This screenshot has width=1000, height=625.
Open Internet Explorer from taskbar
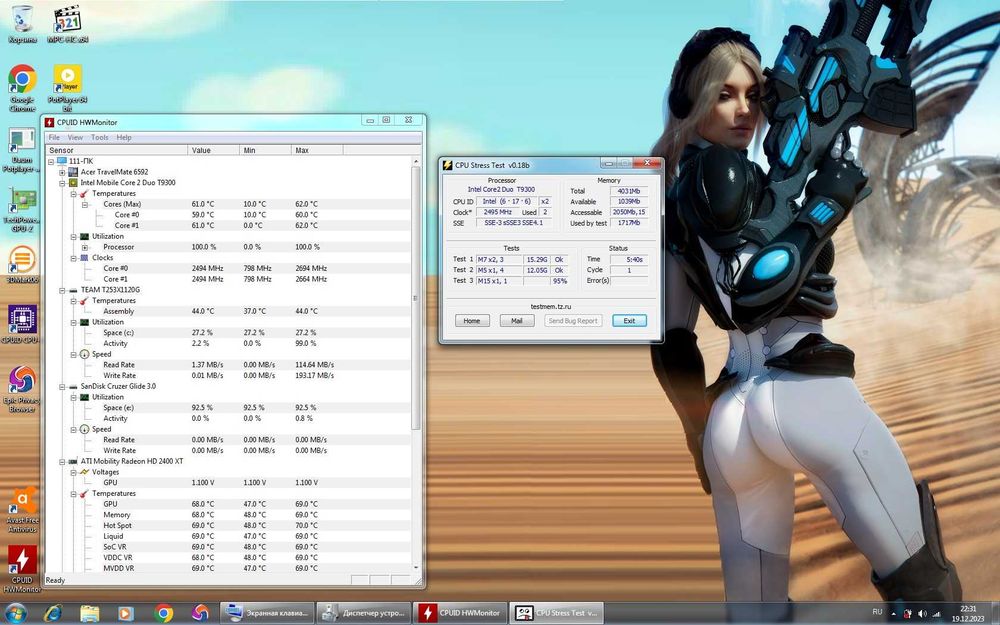pyautogui.click(x=53, y=613)
